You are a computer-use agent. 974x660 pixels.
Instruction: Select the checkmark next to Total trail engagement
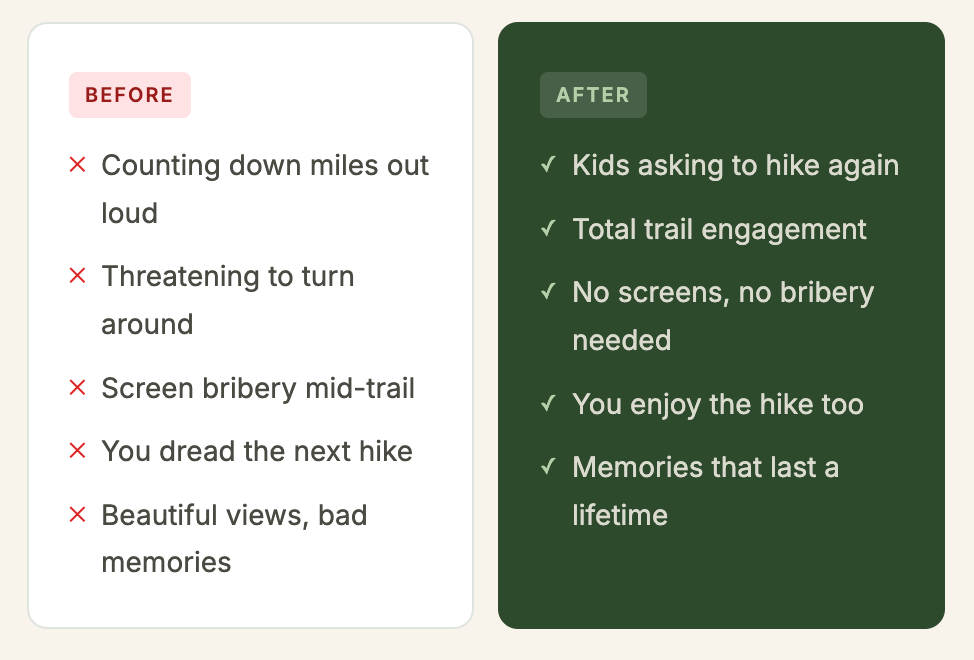pyautogui.click(x=548, y=228)
